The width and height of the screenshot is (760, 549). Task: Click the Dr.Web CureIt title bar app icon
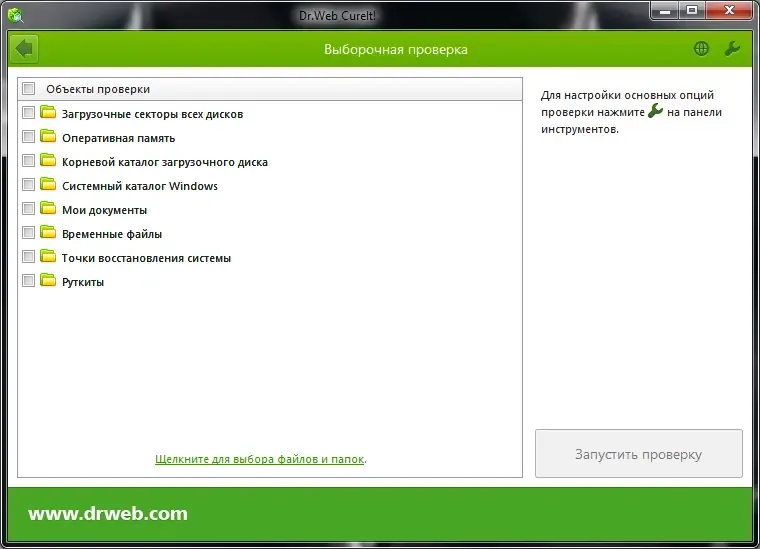click(x=16, y=15)
